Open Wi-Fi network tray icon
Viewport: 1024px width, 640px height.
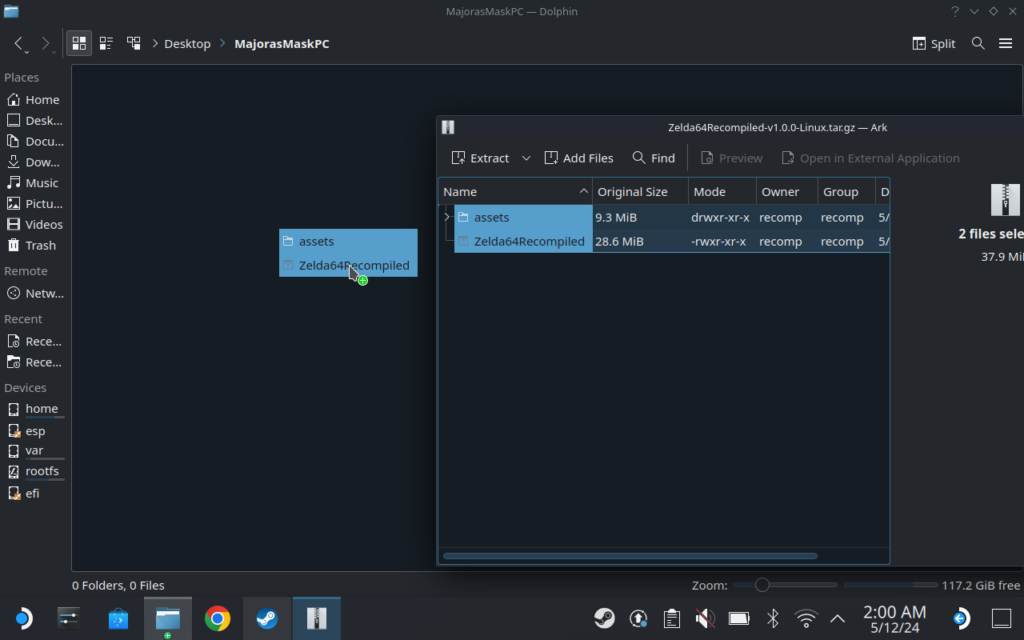pos(806,618)
